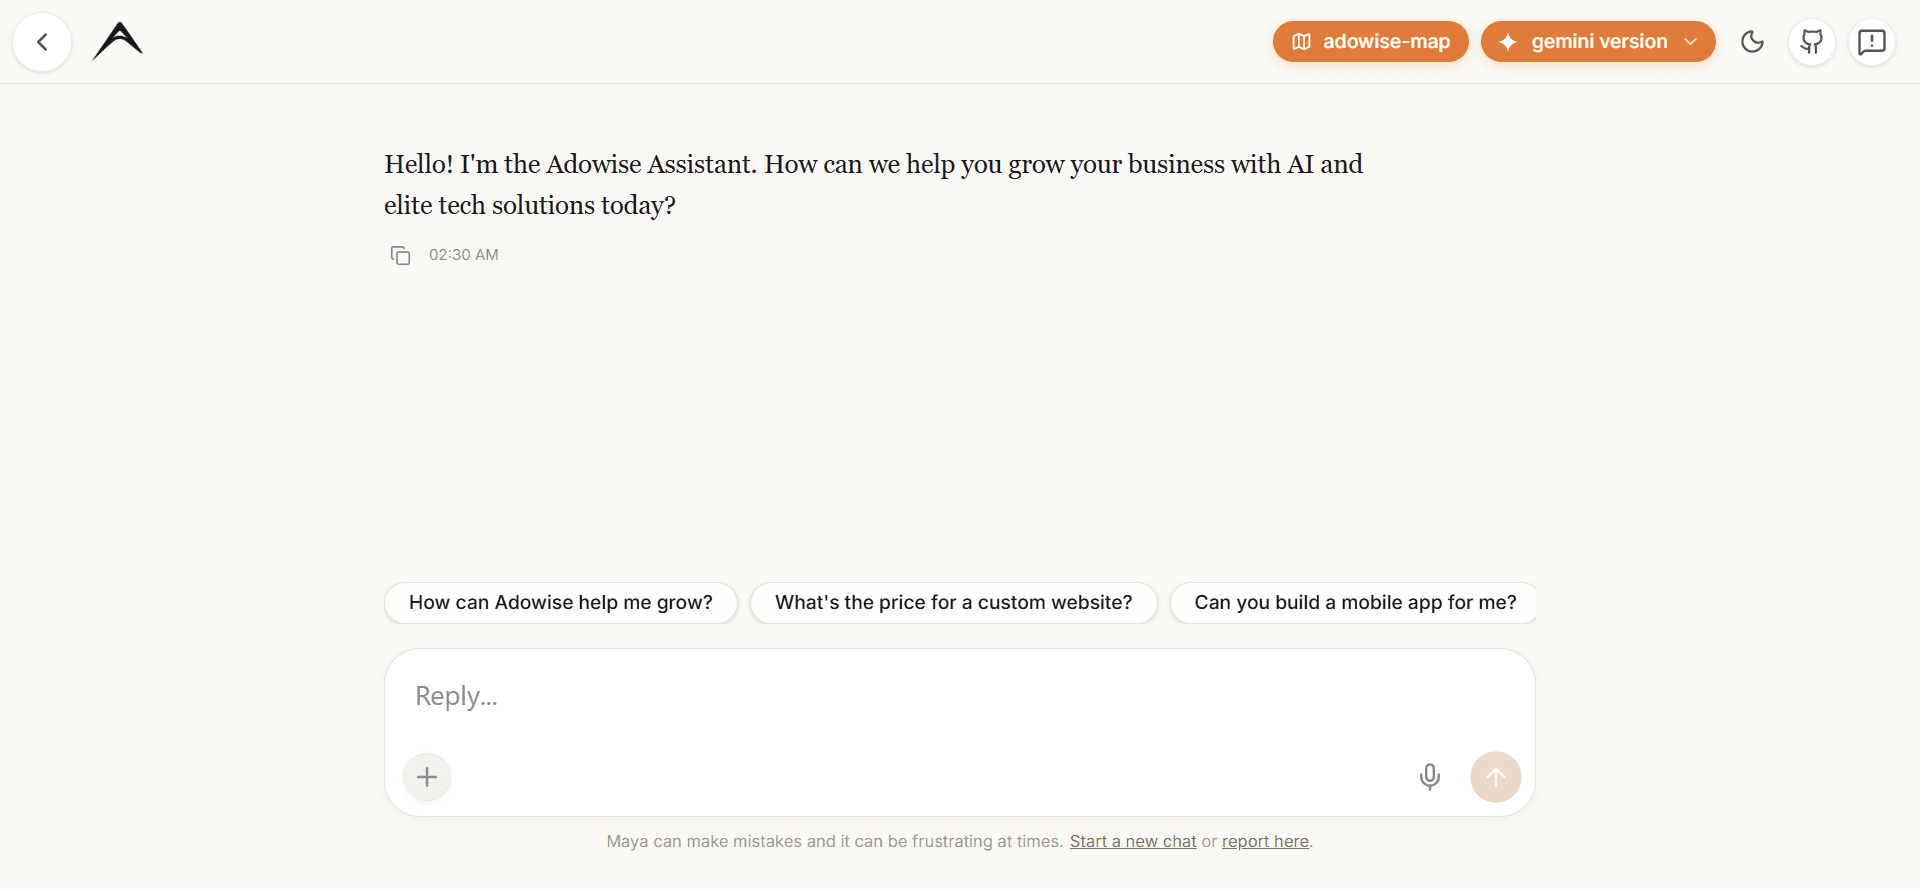This screenshot has width=1920, height=889.
Task: Open the adowise-map button
Action: [1370, 42]
